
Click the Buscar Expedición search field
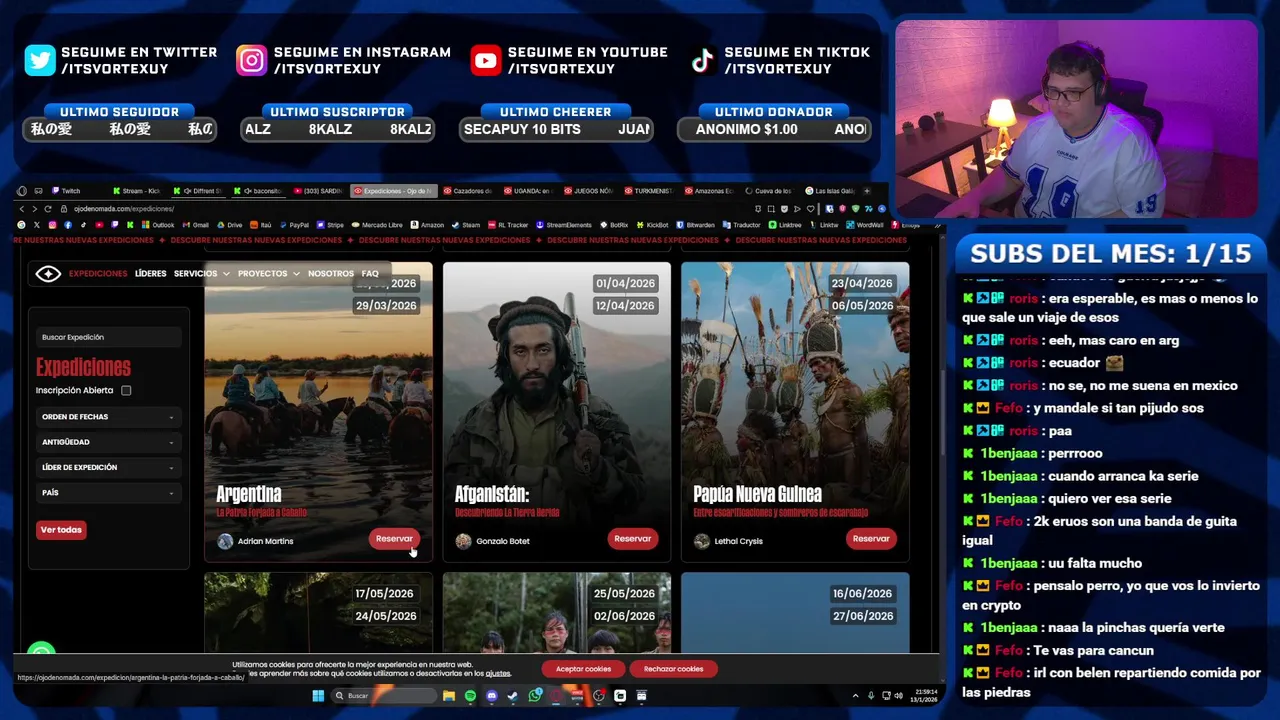click(x=108, y=337)
